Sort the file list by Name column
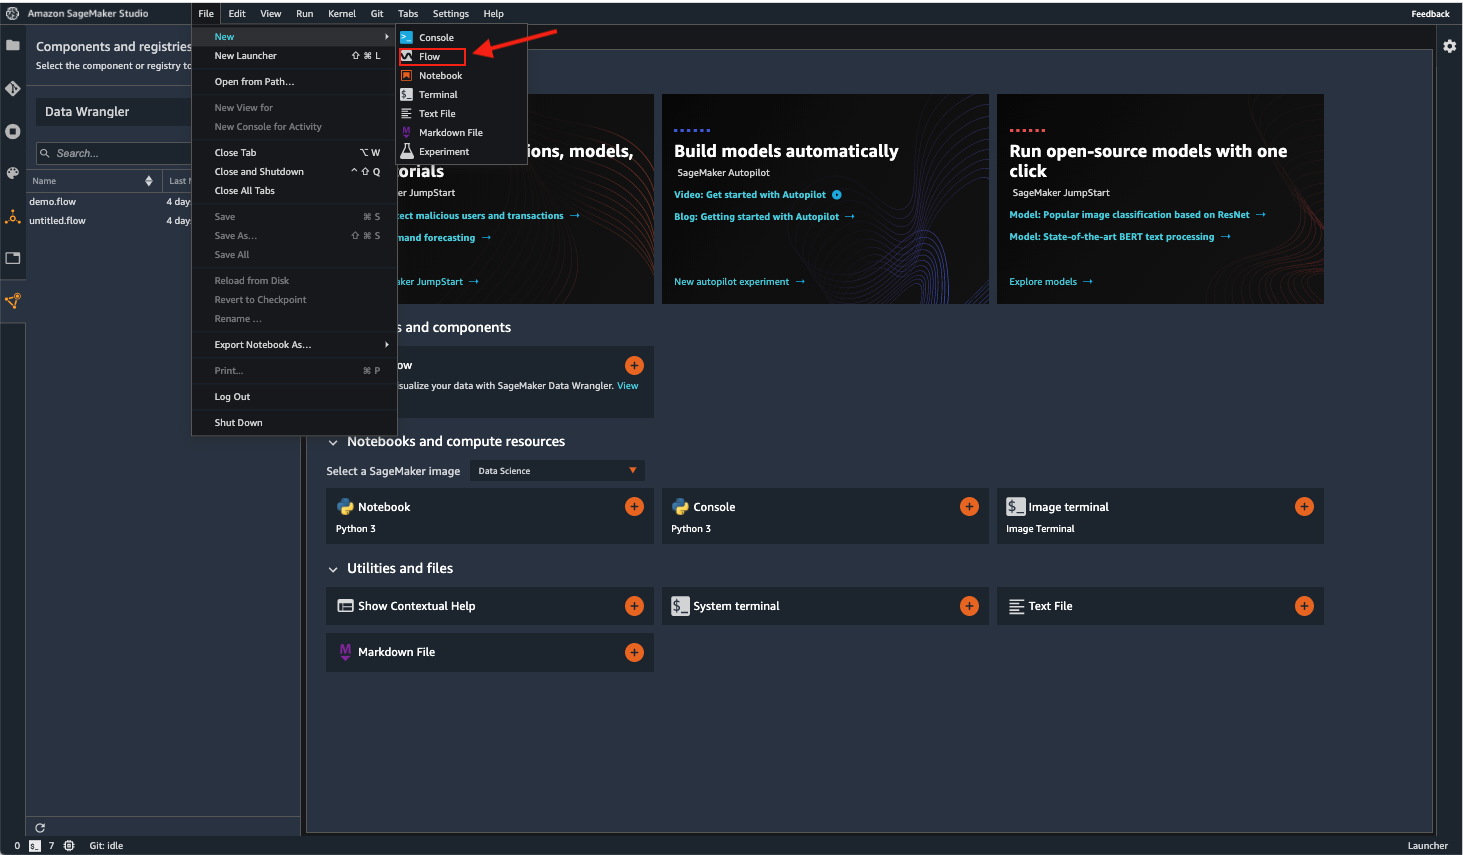The image size is (1463, 855). pos(44,181)
